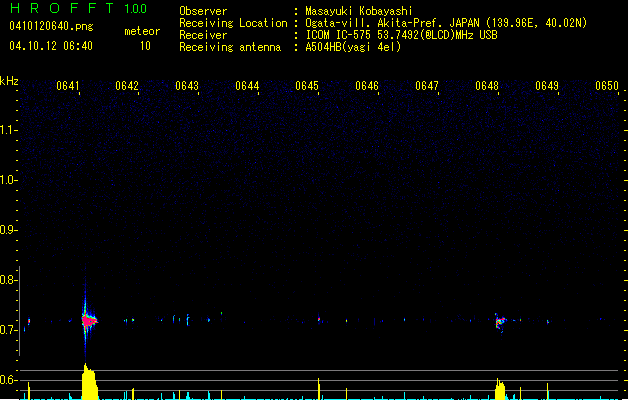Click the 0.8 kHz axis label

[x=7, y=280]
